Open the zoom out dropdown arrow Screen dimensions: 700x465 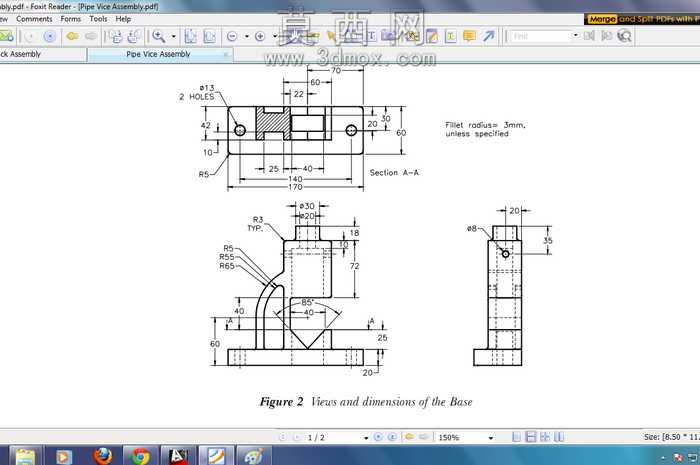[247, 36]
